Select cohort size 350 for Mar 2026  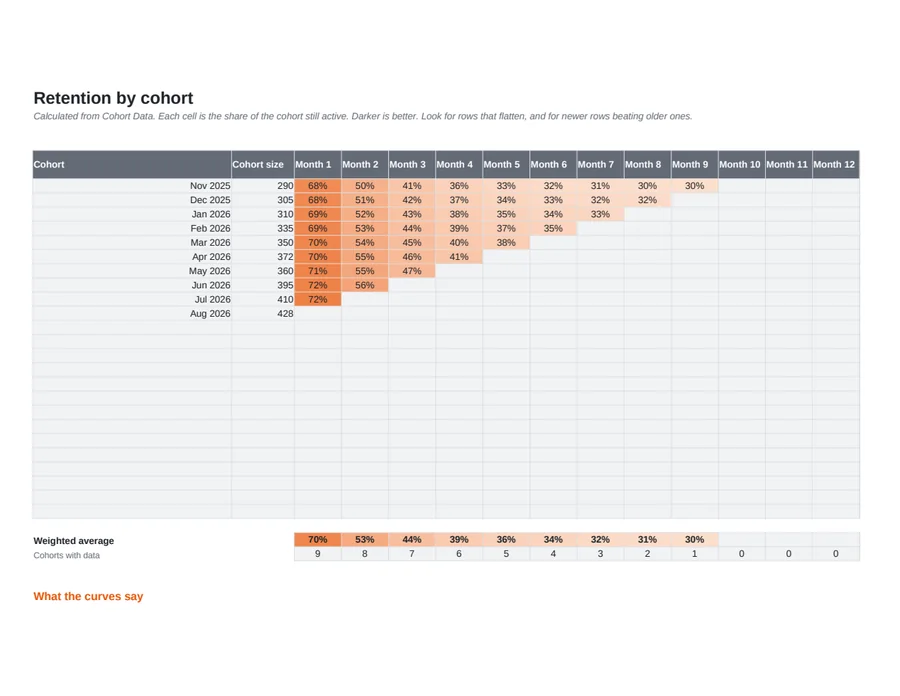[263, 243]
